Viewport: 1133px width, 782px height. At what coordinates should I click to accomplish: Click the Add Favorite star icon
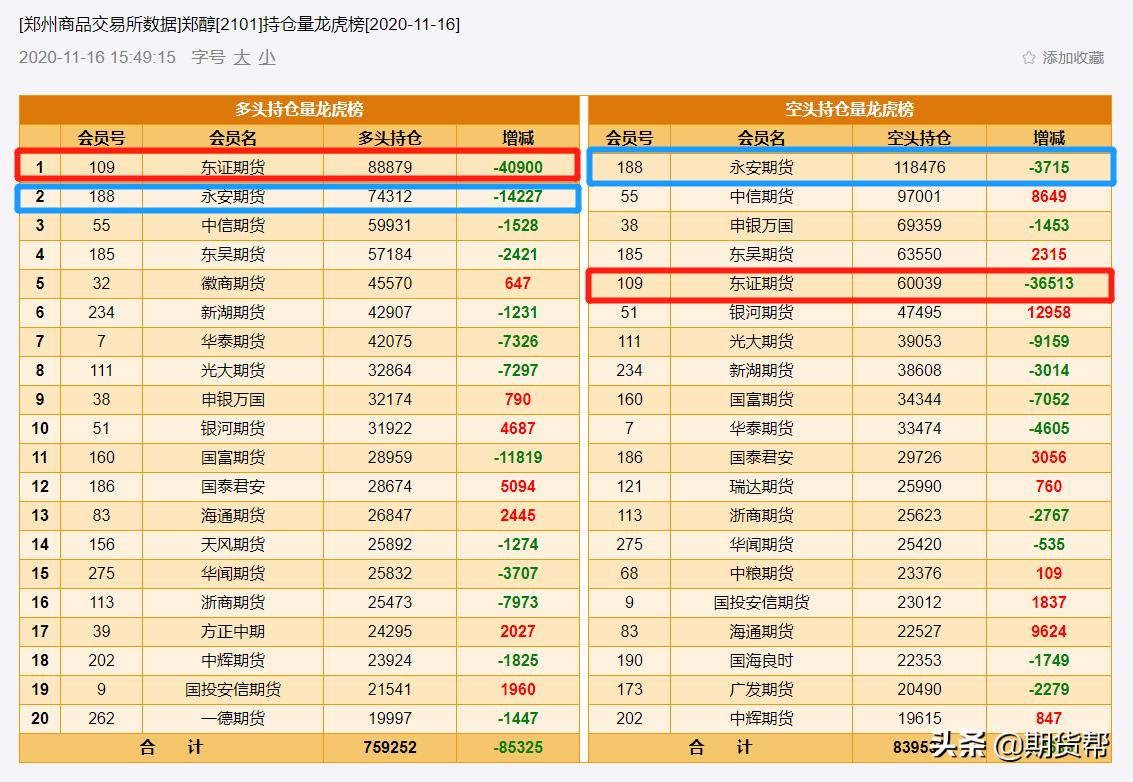[x=1027, y=58]
